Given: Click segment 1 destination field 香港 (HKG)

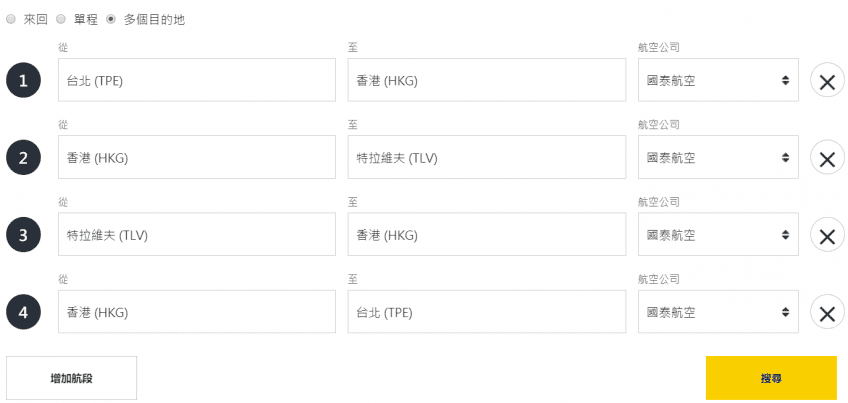Looking at the screenshot, I should click(x=486, y=80).
